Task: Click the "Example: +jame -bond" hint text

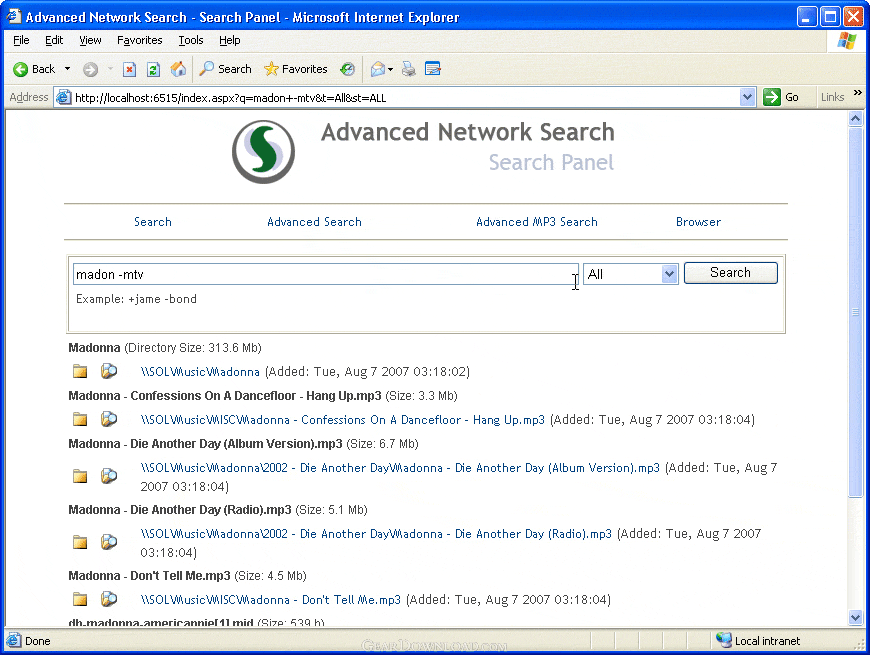Action: click(136, 299)
